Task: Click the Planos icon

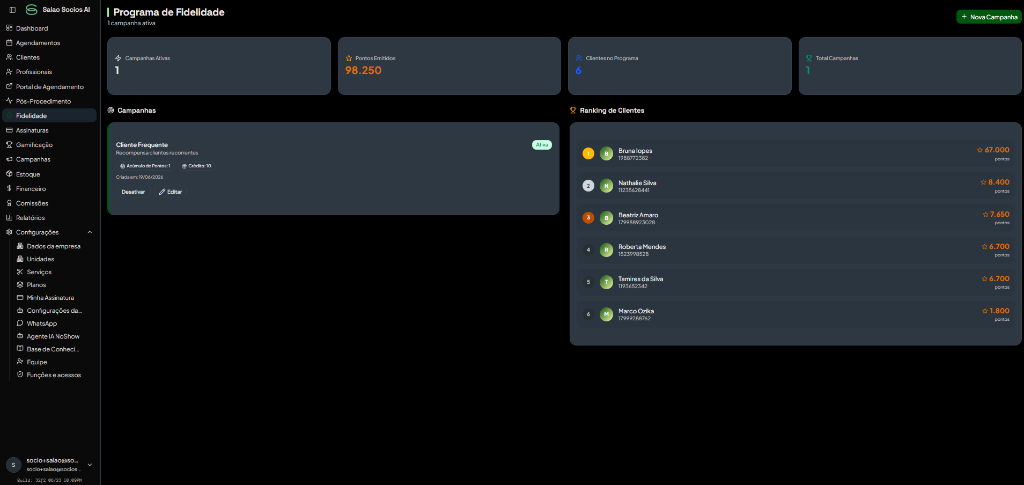Action: [20, 285]
